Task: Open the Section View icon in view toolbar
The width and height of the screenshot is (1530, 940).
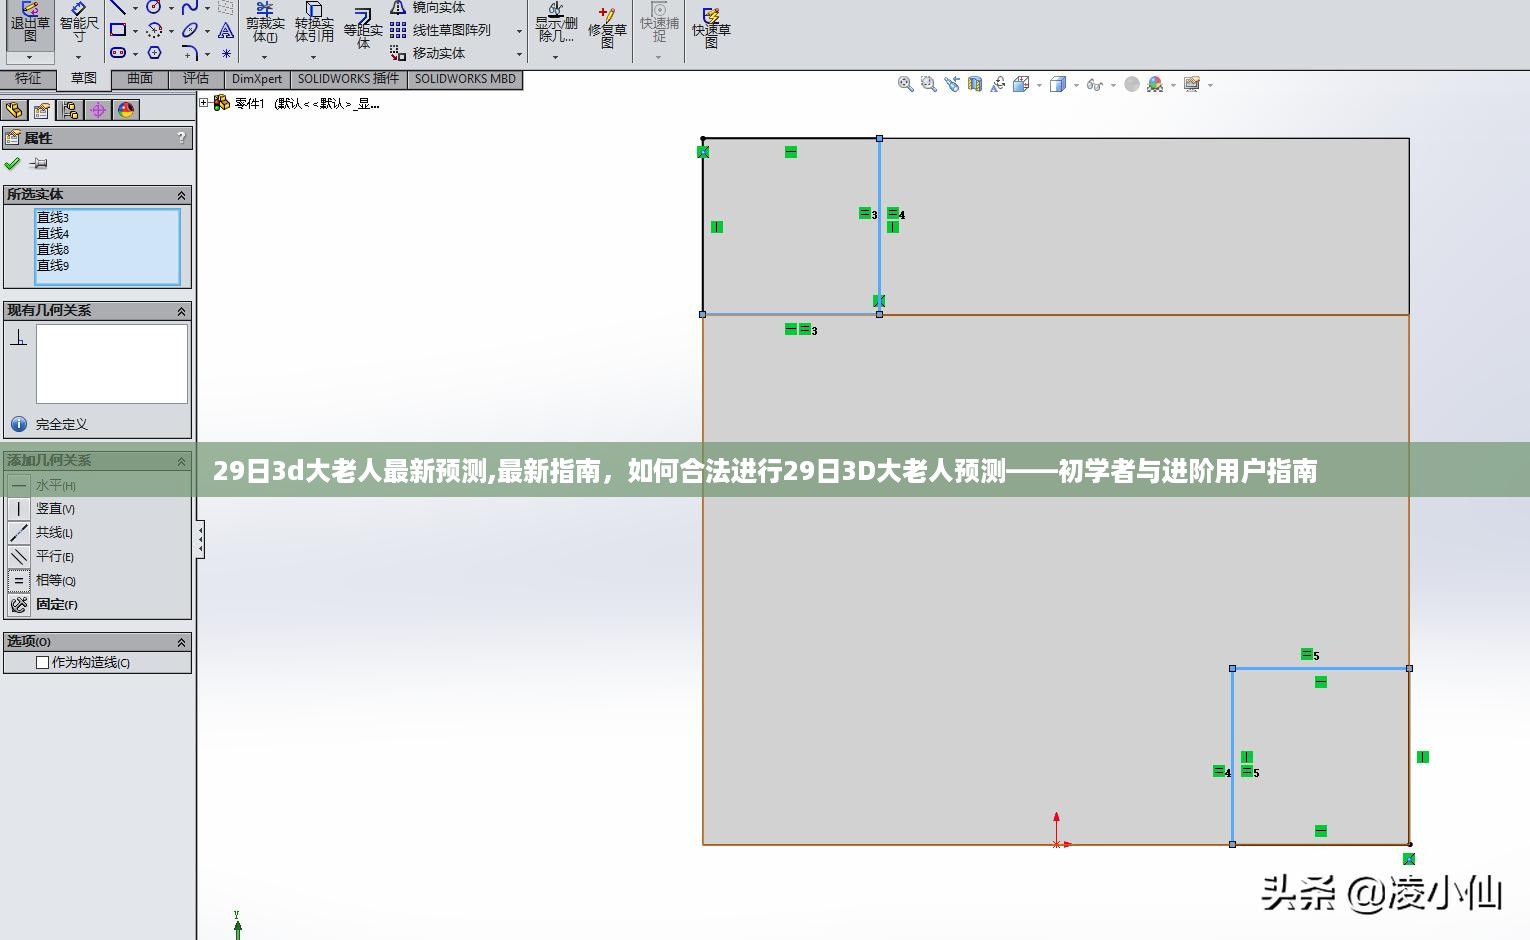Action: pos(975,85)
